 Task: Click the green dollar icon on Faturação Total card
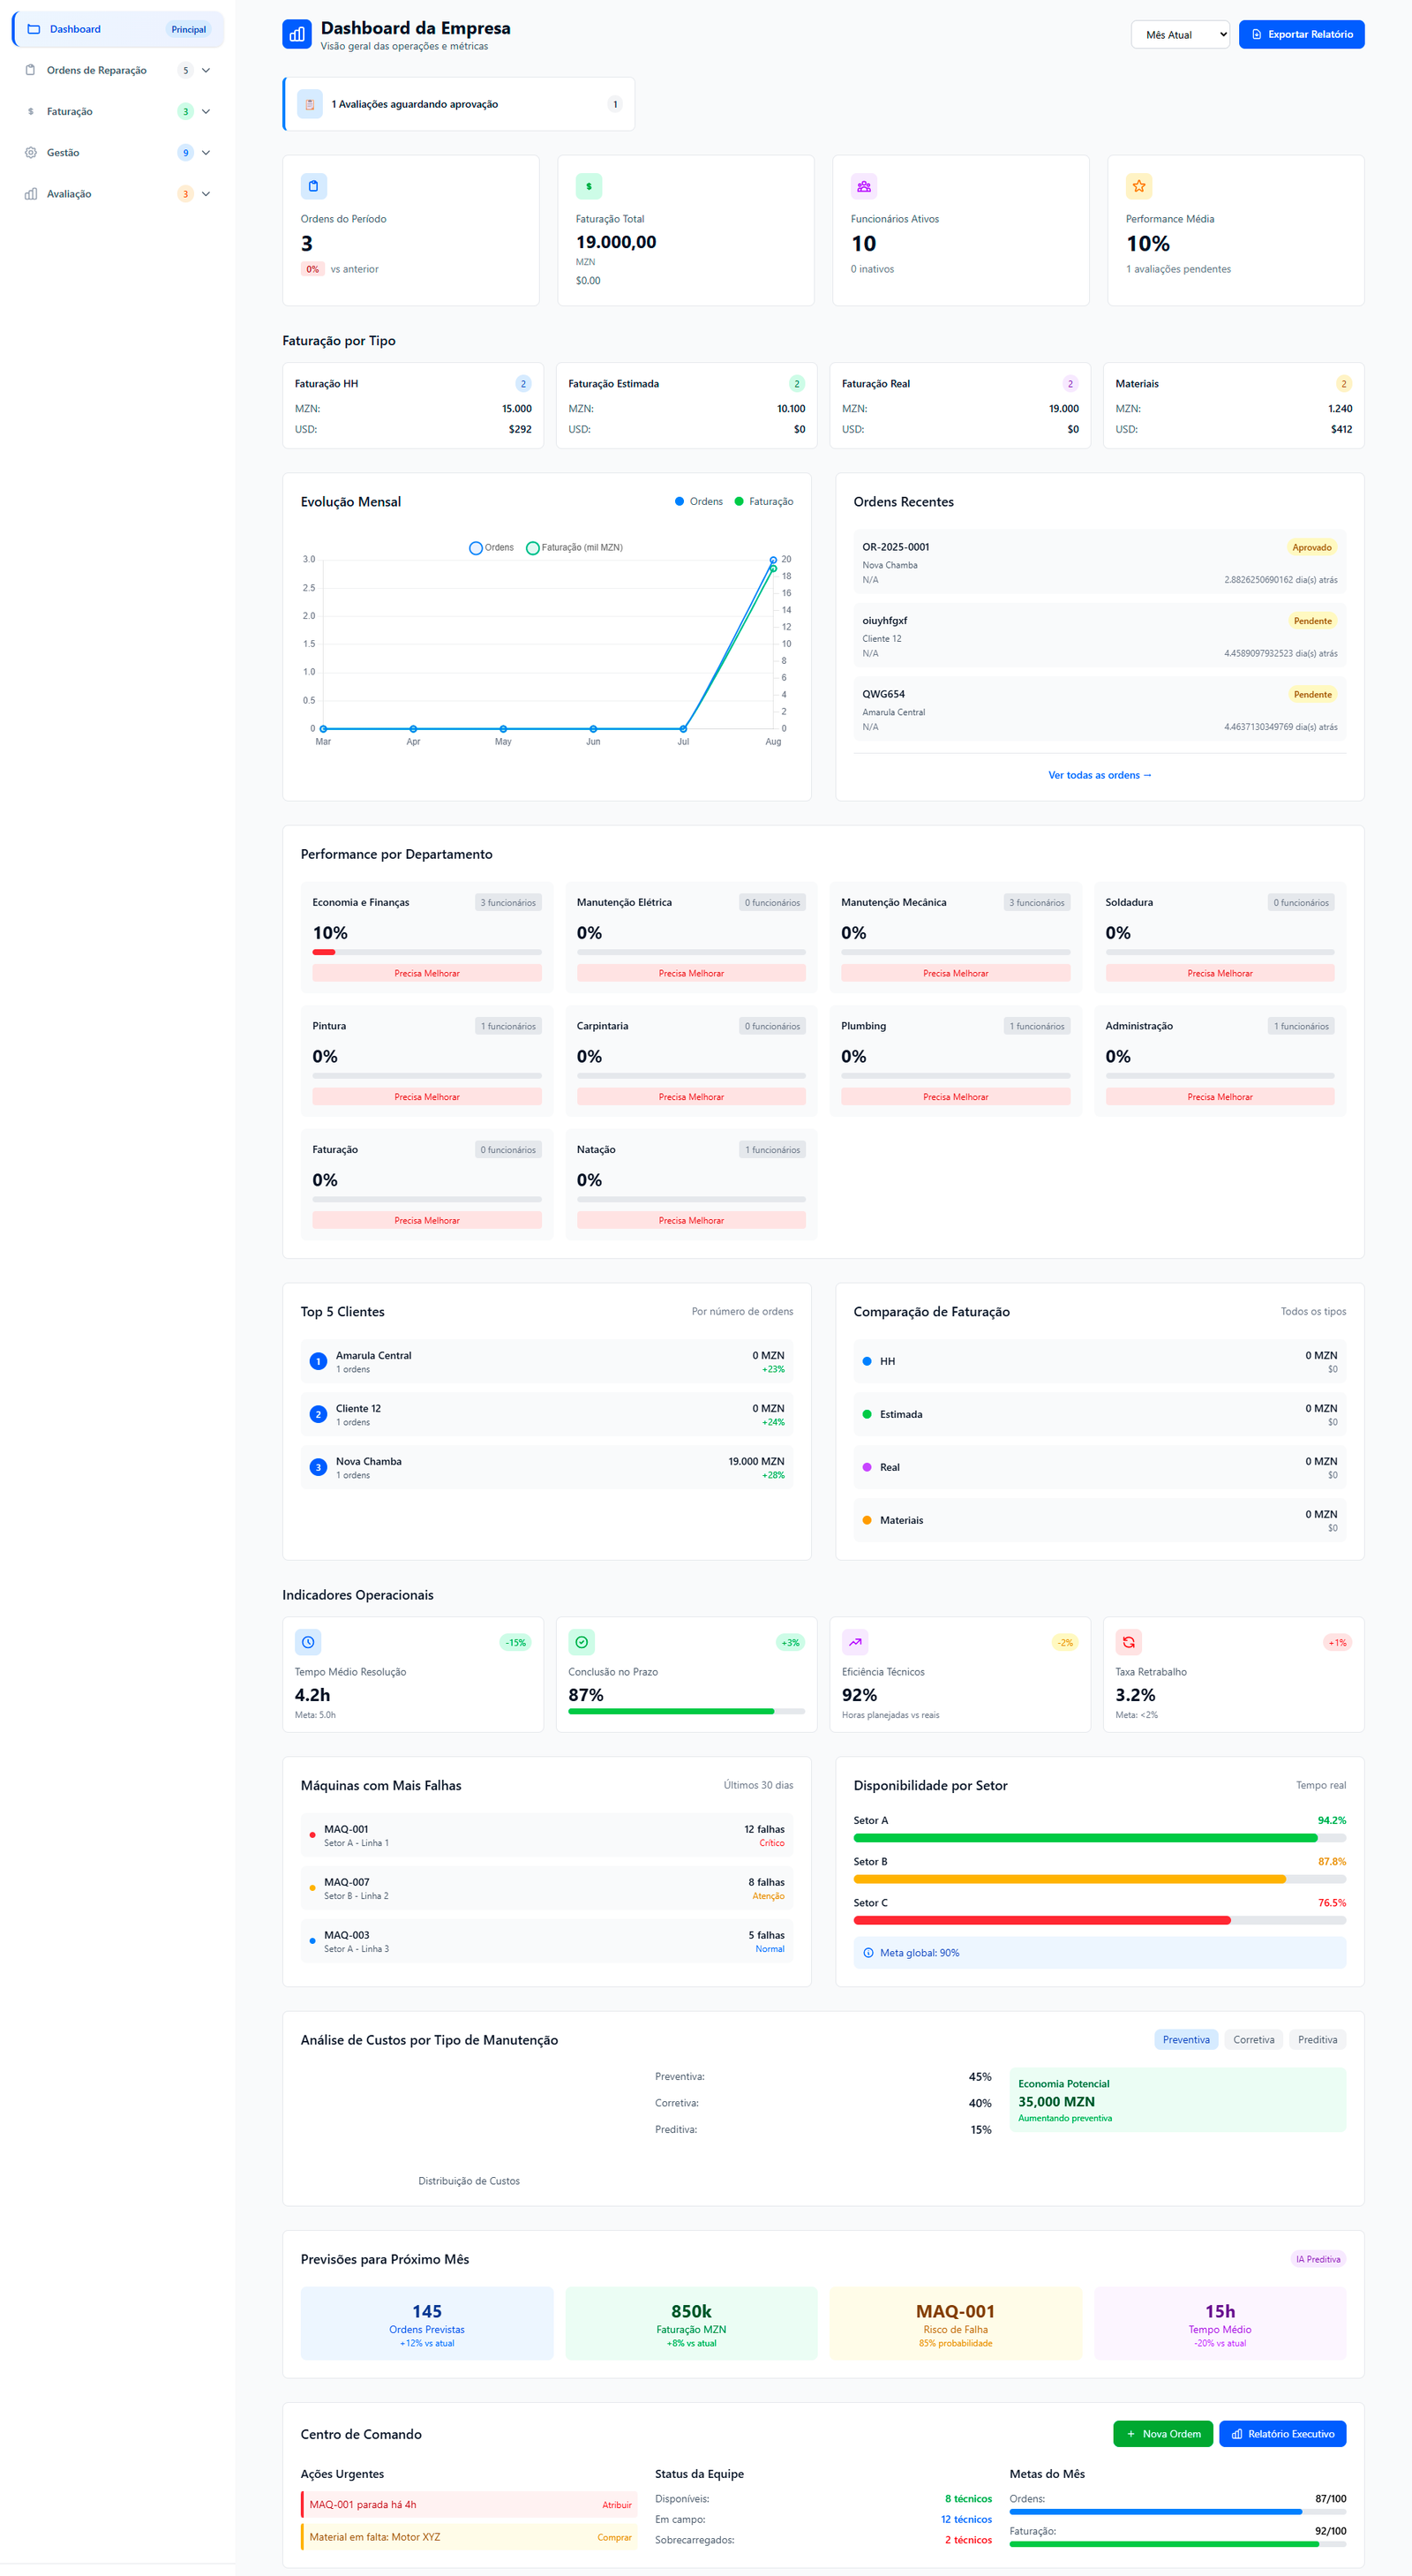[588, 186]
